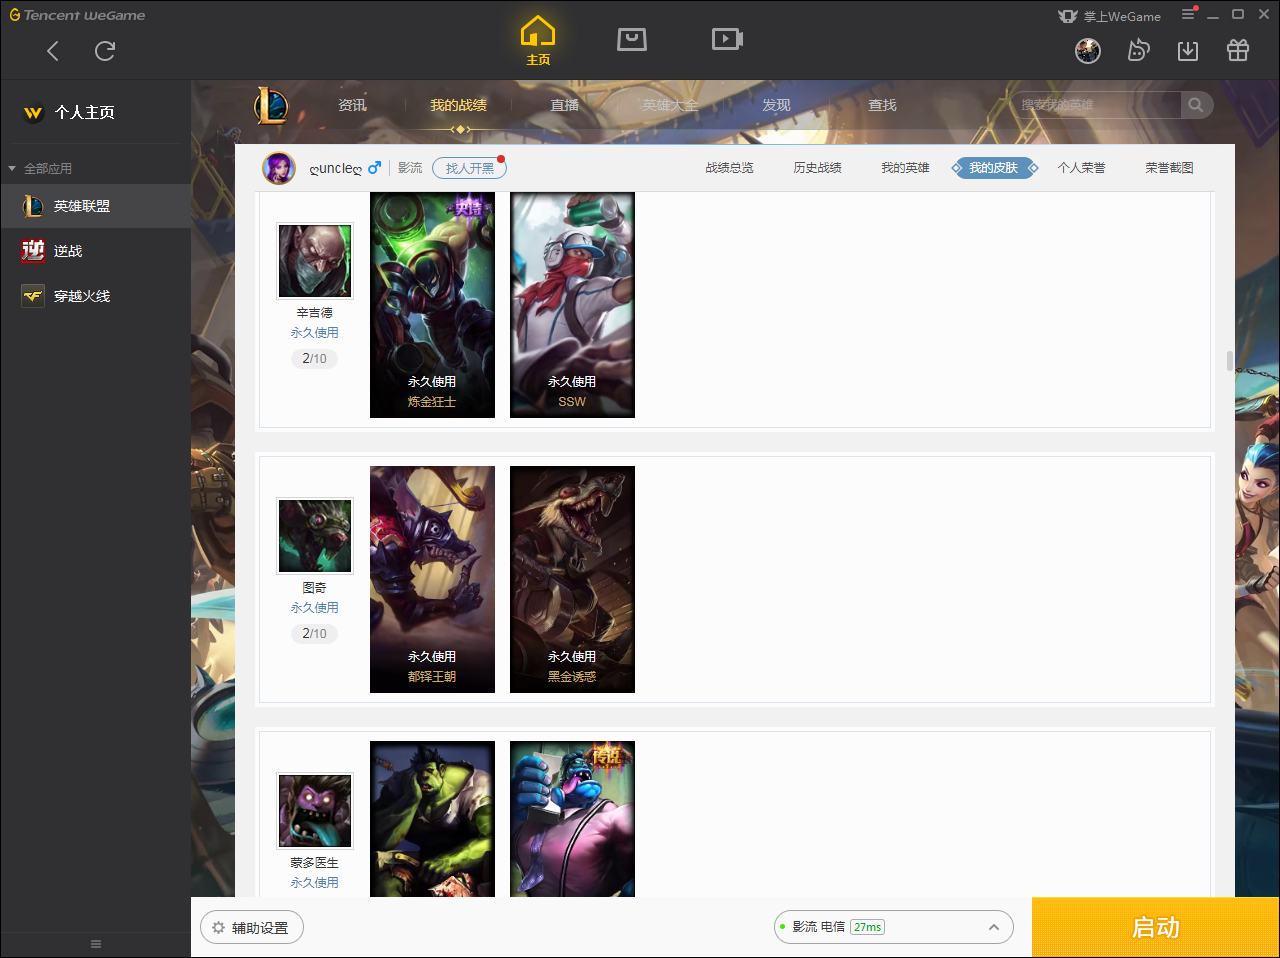
Task: Click the 2/10 count under 图奇
Action: pos(314,633)
